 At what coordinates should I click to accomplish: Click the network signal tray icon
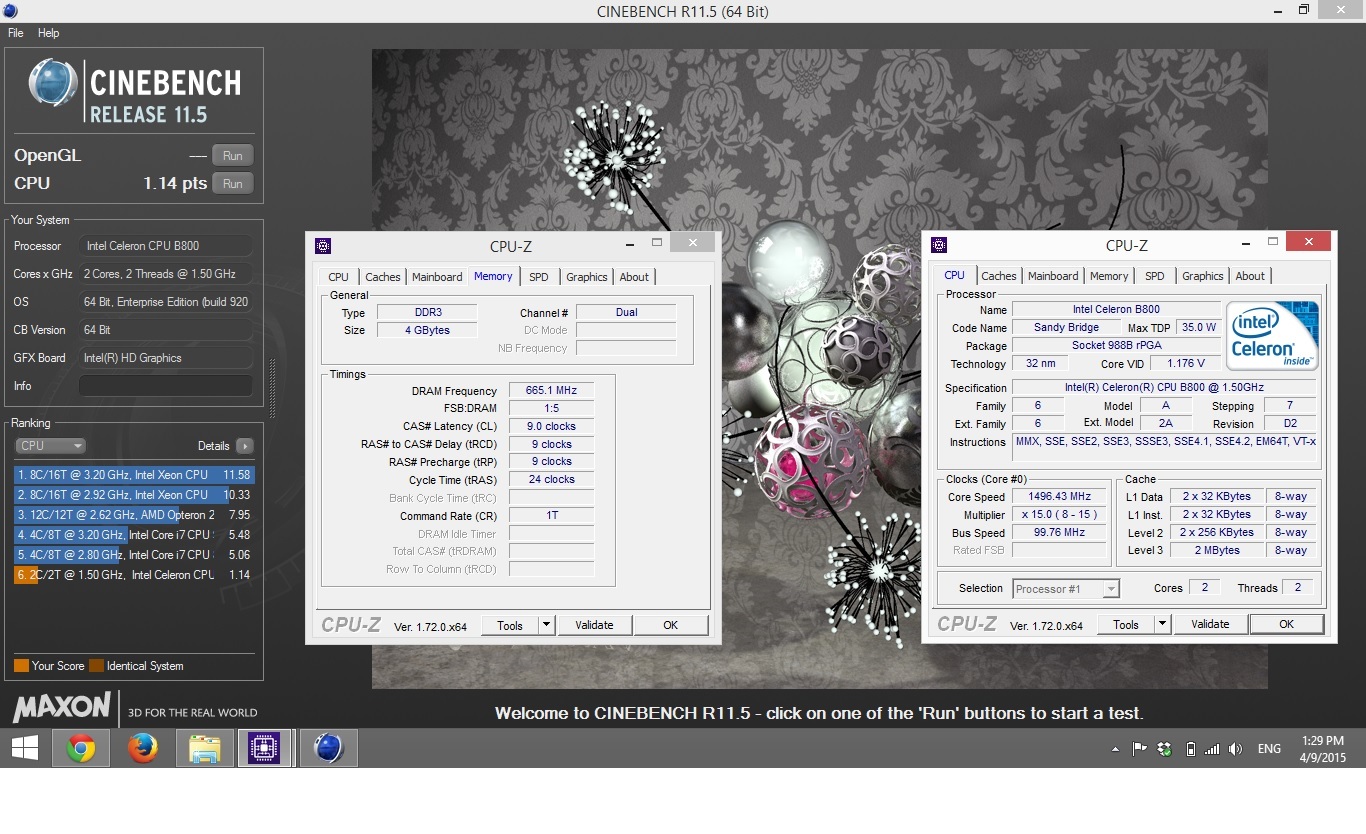[x=1212, y=749]
